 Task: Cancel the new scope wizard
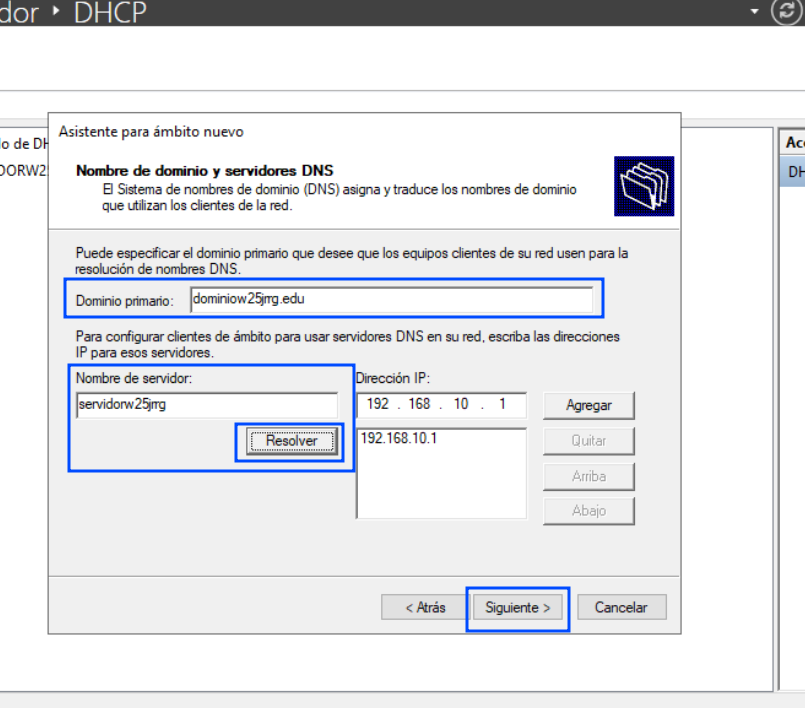click(x=622, y=607)
